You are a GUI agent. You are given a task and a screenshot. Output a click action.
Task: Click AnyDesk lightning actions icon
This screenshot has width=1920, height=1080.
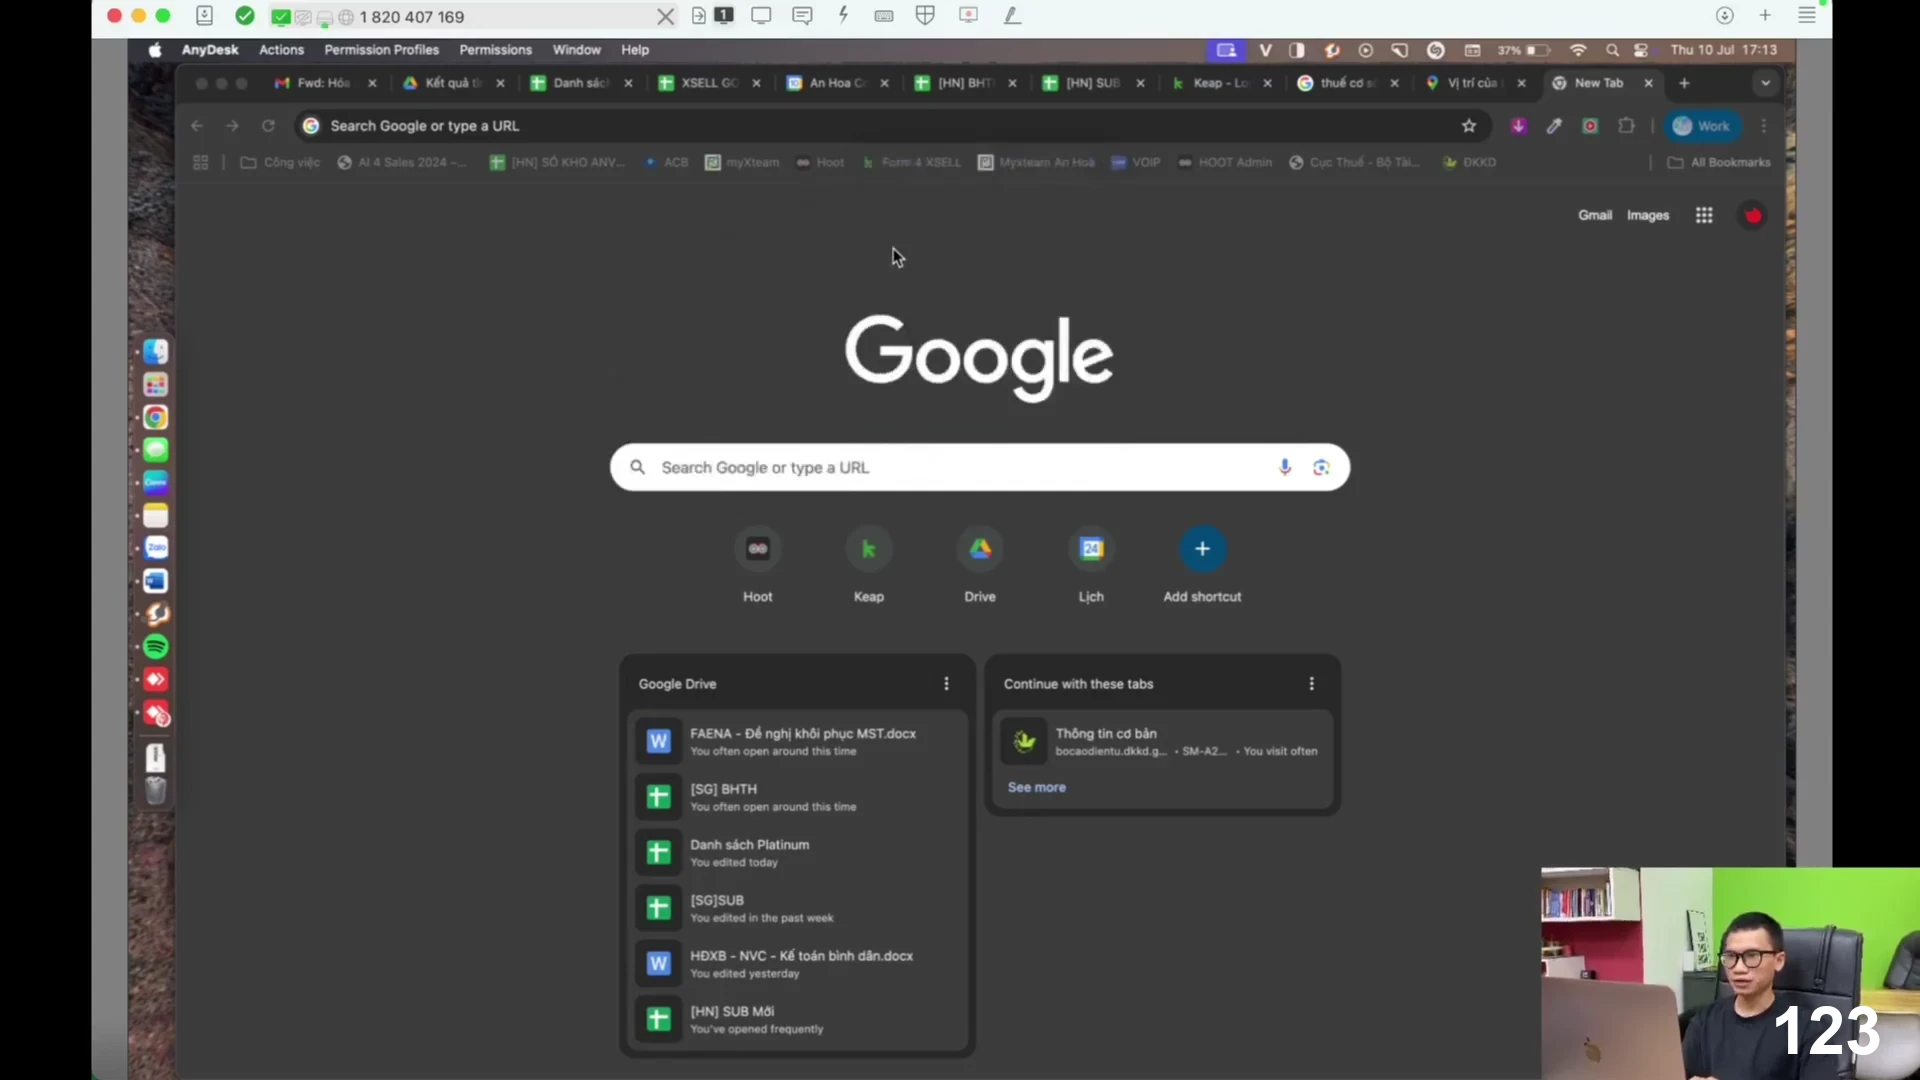coord(843,16)
